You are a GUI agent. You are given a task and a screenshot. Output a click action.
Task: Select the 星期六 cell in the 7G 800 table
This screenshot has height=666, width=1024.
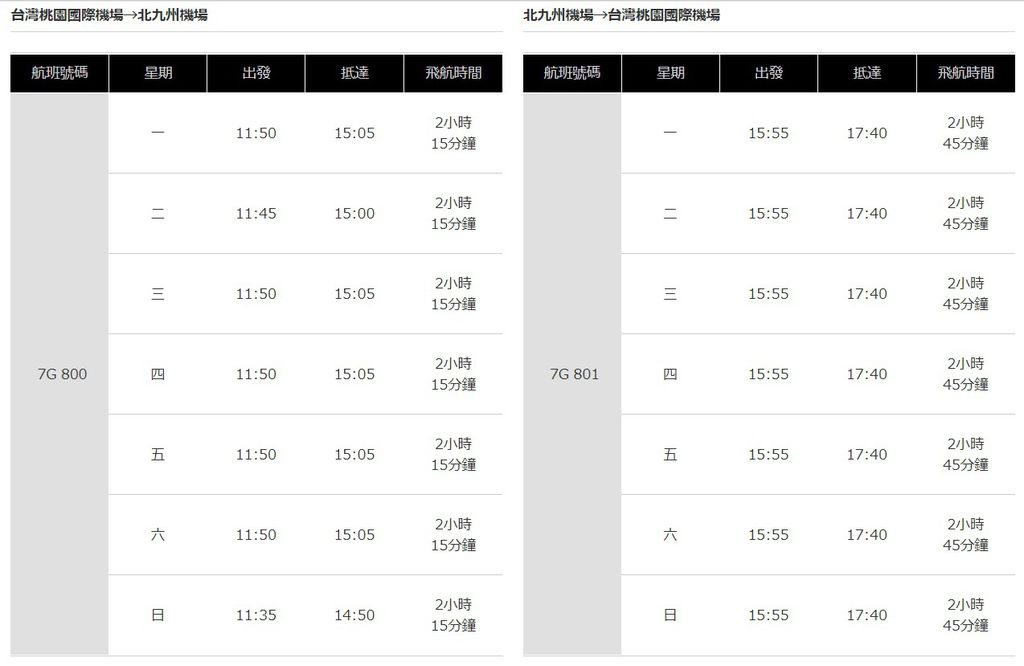pos(158,535)
